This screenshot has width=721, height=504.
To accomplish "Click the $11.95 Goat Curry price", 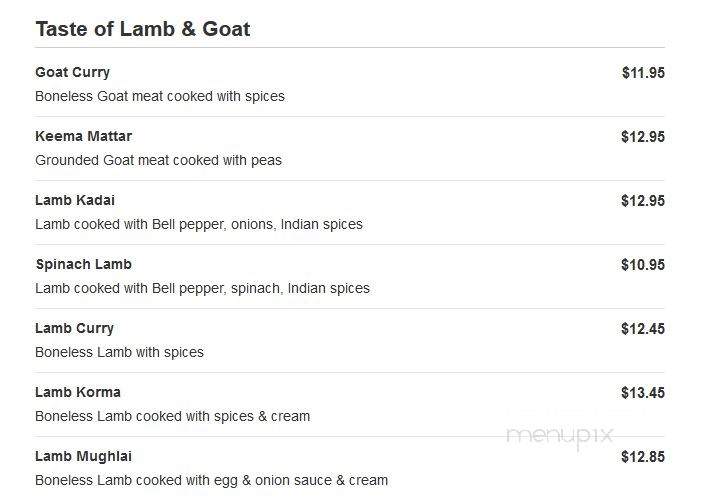I will point(643,73).
